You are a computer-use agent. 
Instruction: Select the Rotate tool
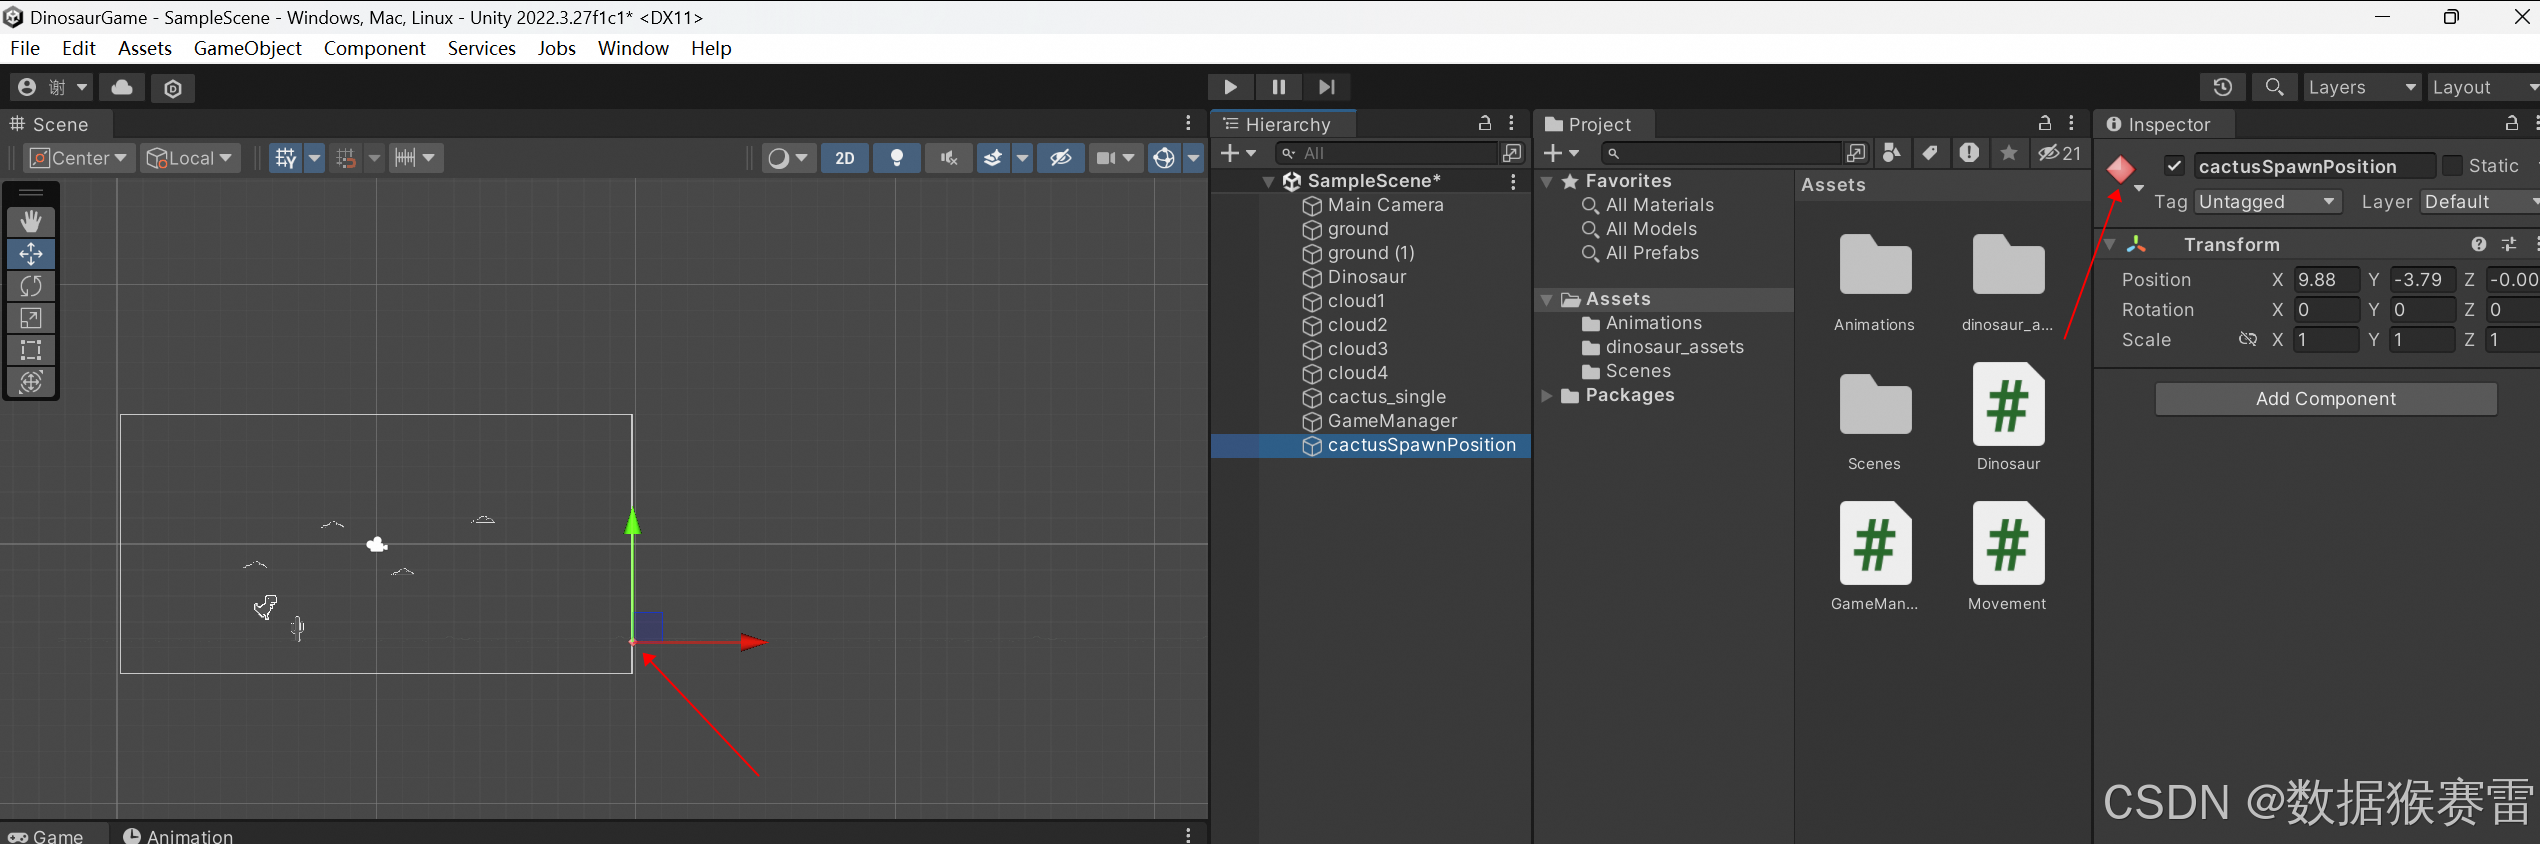31,286
